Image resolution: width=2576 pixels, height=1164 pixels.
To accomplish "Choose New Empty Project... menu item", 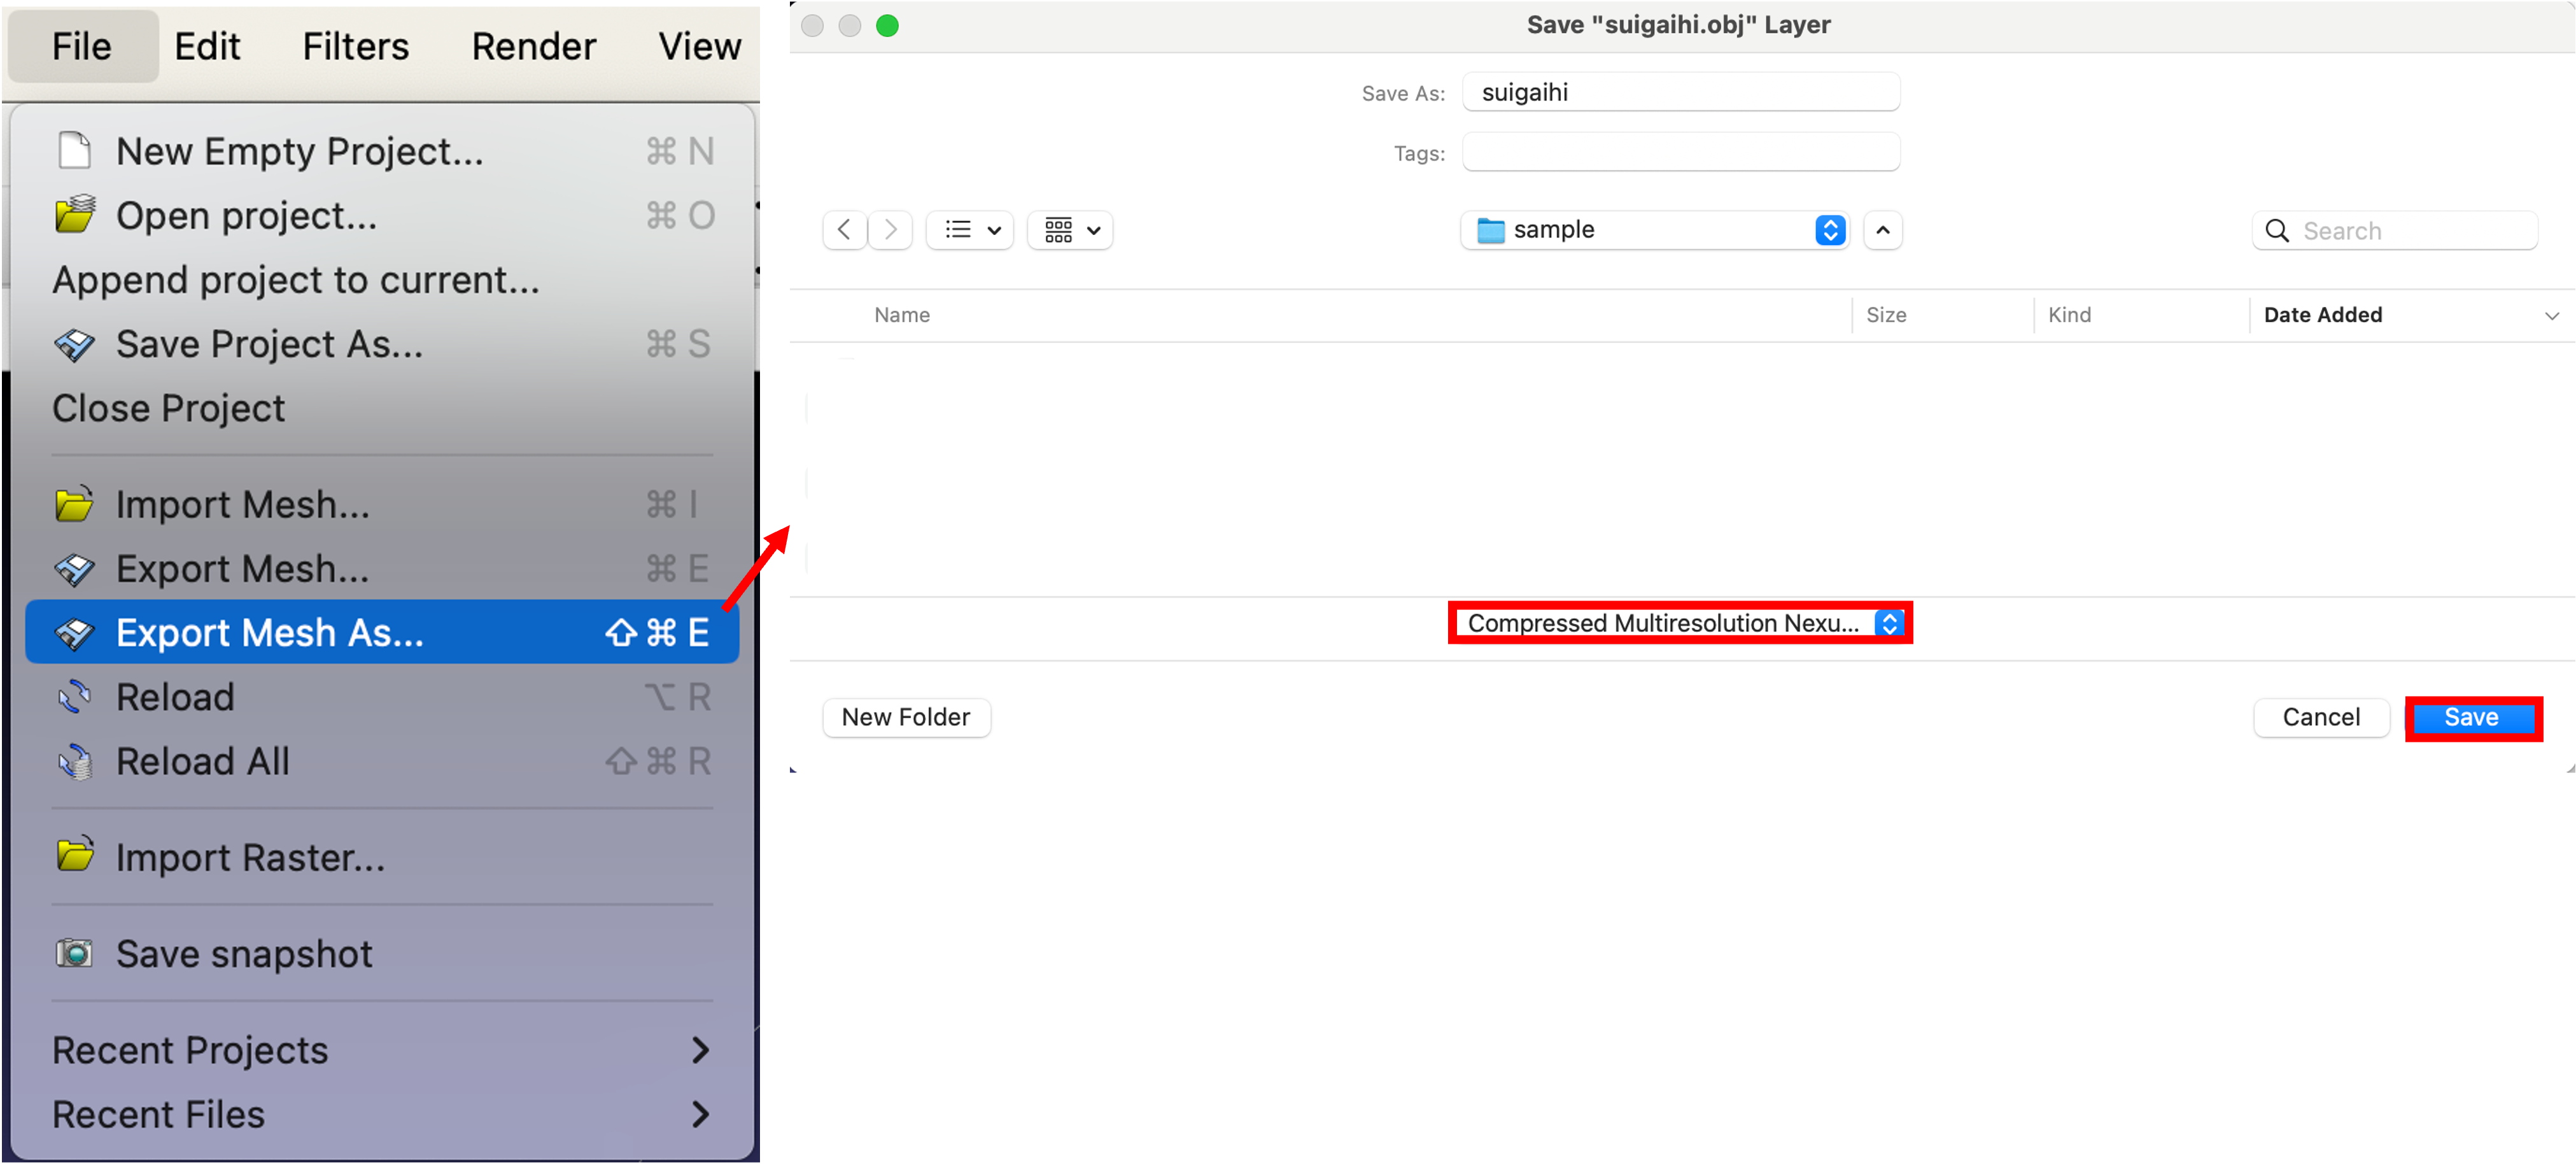I will point(382,151).
